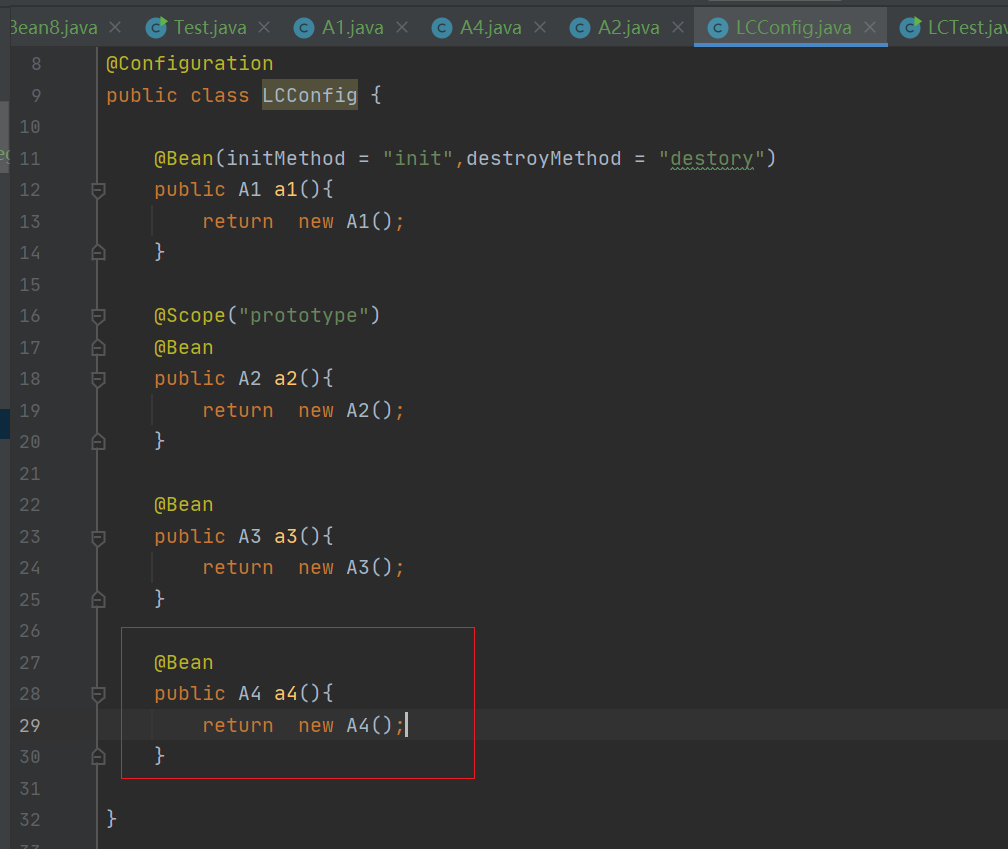The height and width of the screenshot is (849, 1008).
Task: Click the @Bean annotation on line 22
Action: pos(184,505)
